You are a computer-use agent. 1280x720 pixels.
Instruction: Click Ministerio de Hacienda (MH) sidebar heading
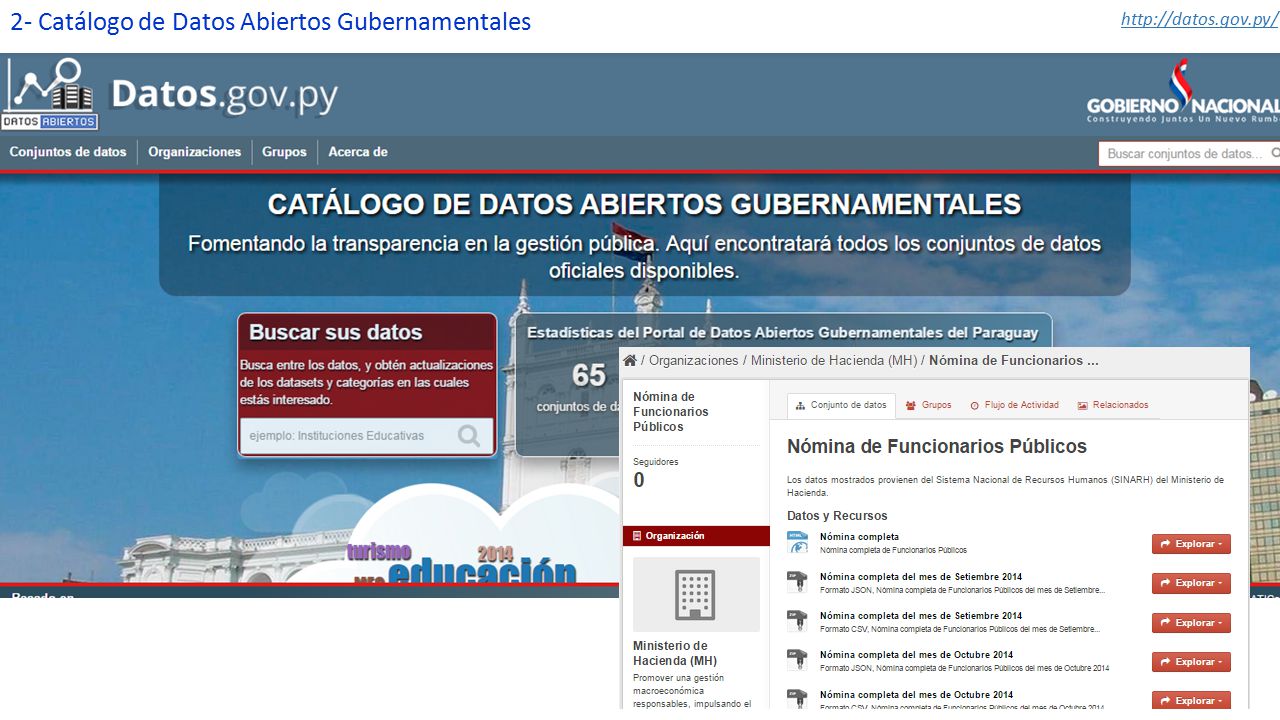click(x=675, y=653)
